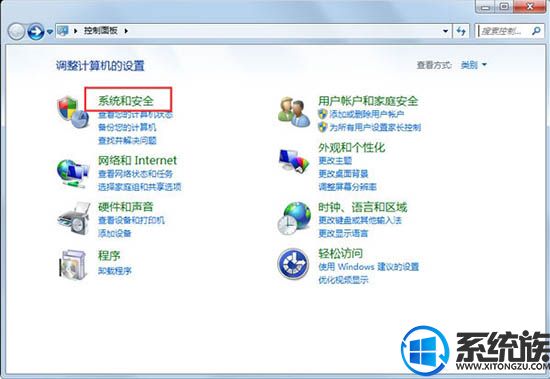This screenshot has width=550, height=379.
Task: Open 添加设备 link
Action: pos(114,233)
